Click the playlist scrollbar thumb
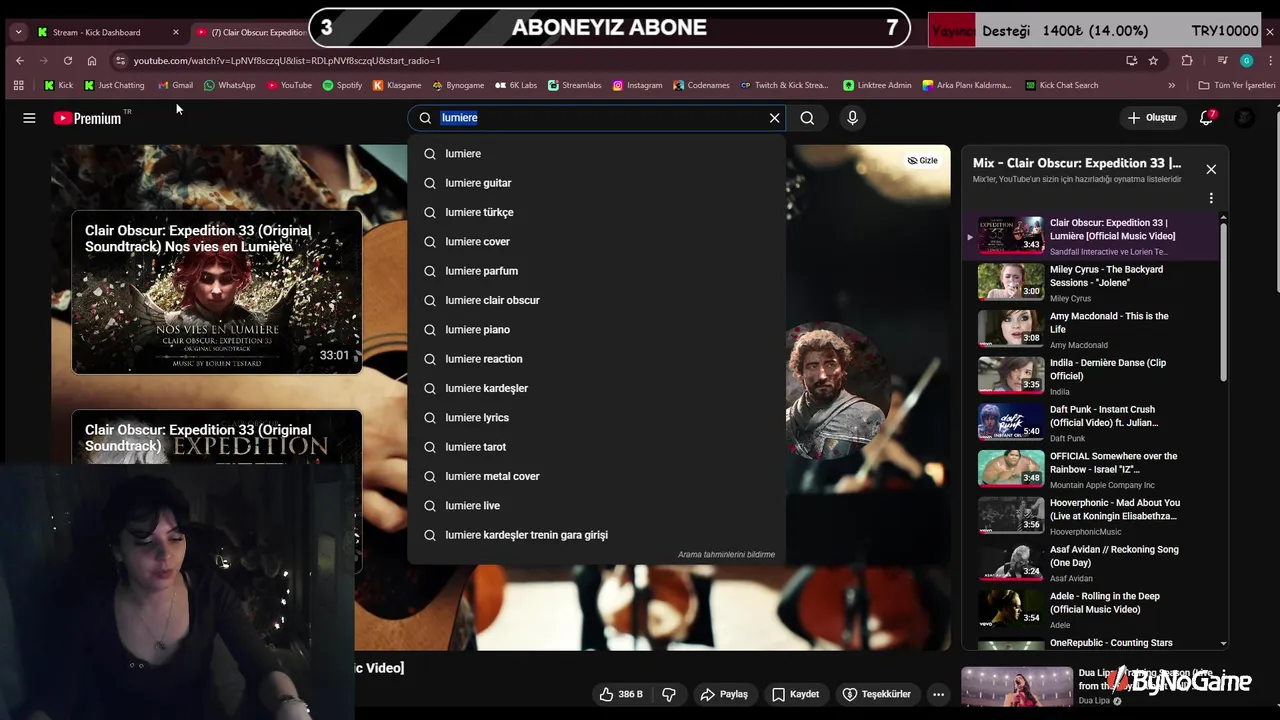The width and height of the screenshot is (1280, 720). 1223,300
